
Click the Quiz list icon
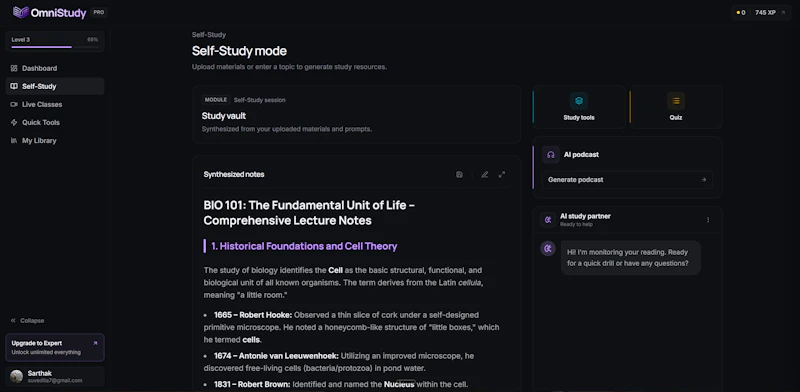pyautogui.click(x=676, y=101)
